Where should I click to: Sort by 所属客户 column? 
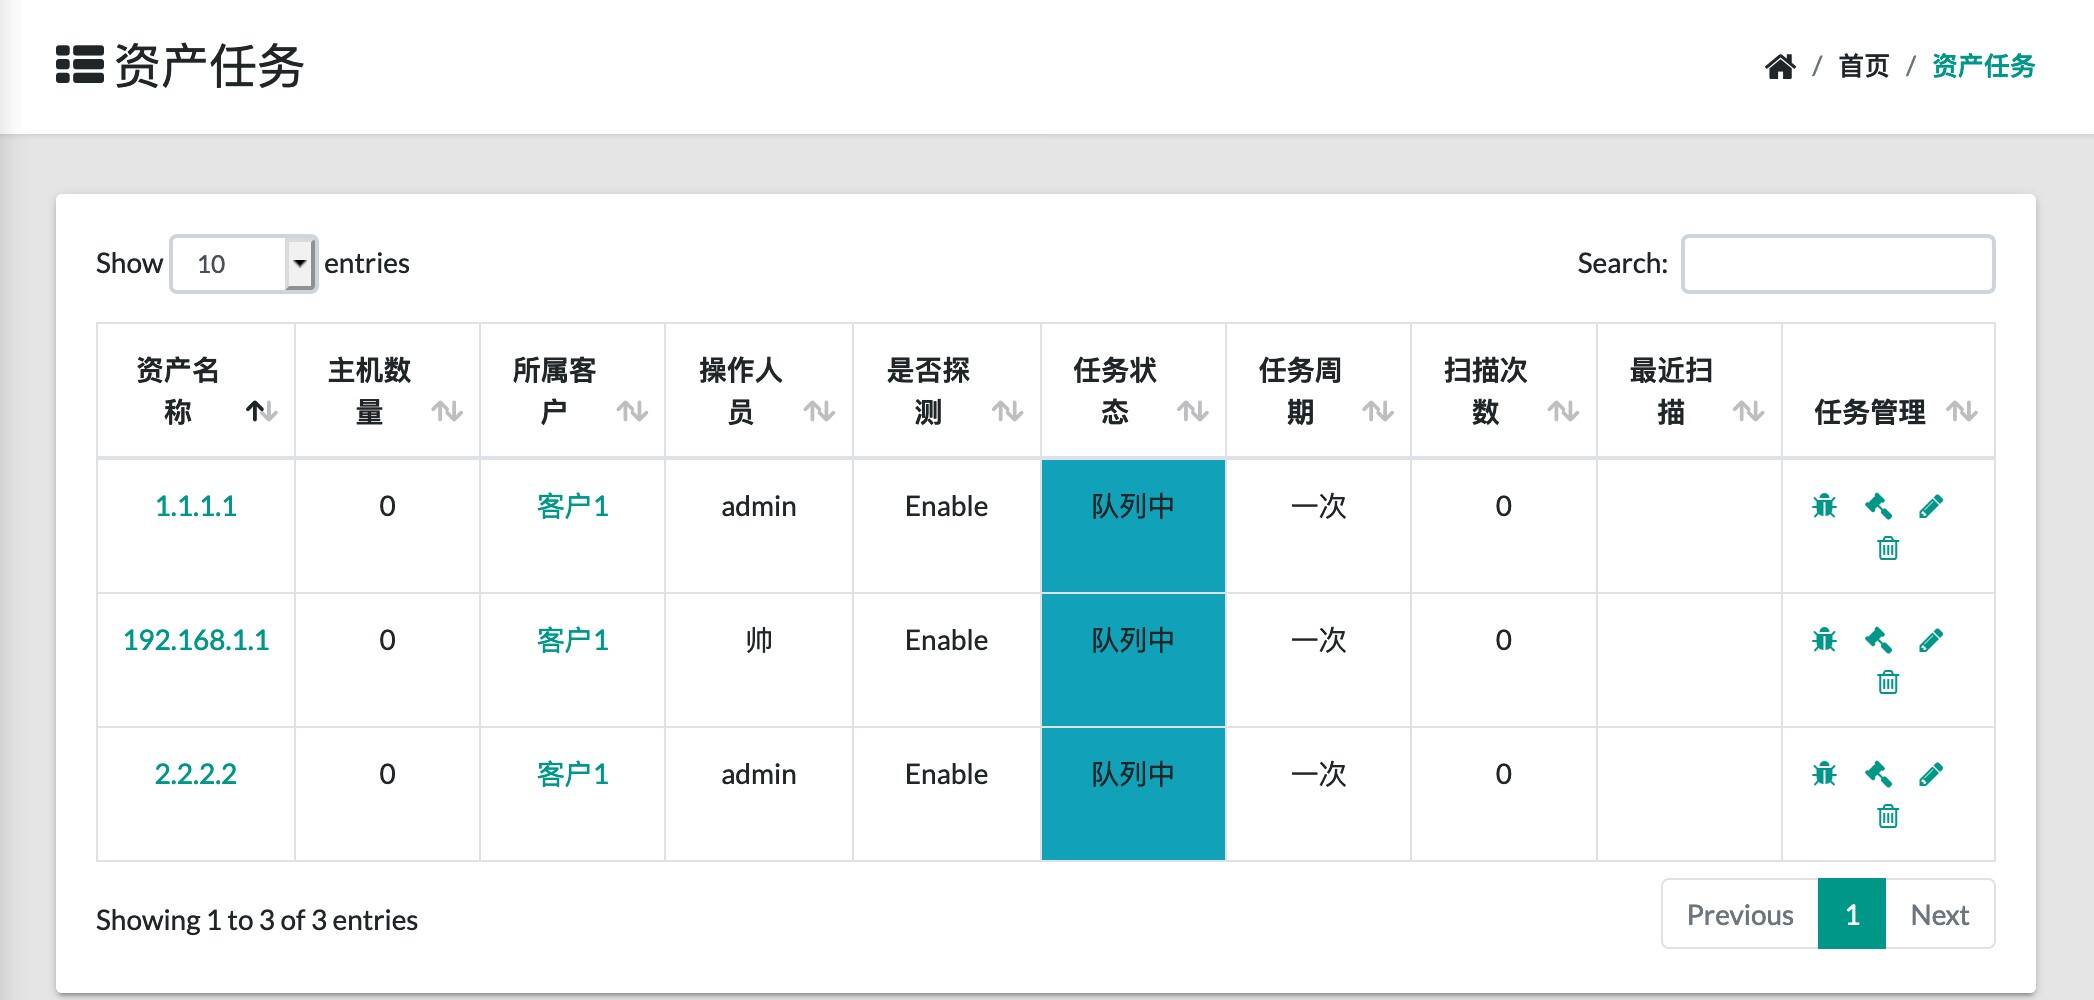click(x=572, y=391)
